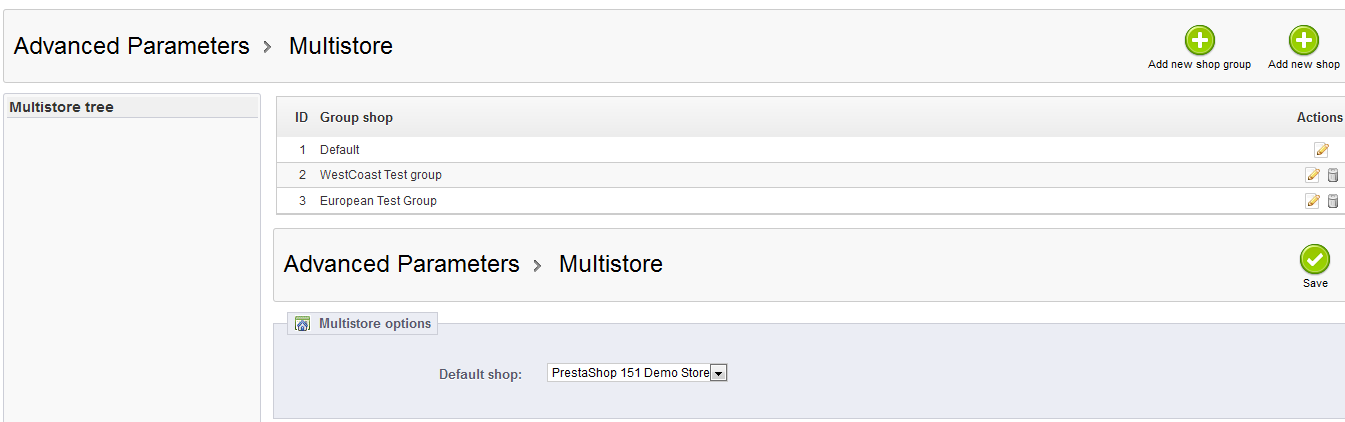Edit the Default group shop
Image resolution: width=1345 pixels, height=422 pixels.
[x=1321, y=150]
